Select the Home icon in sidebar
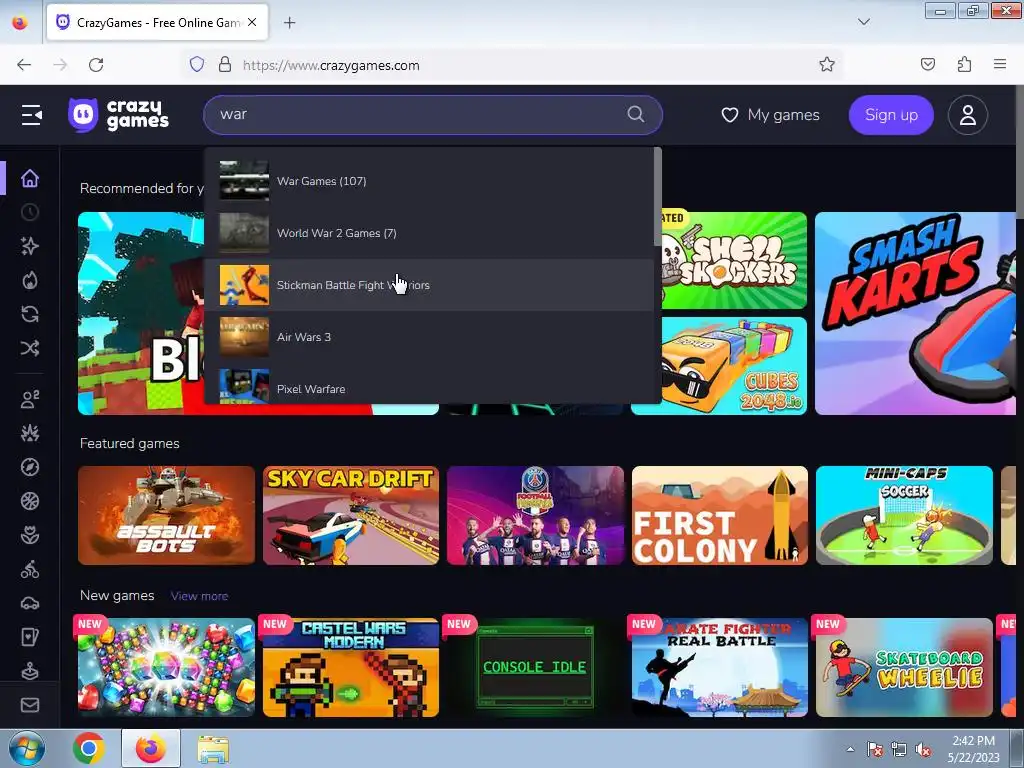The height and width of the screenshot is (768, 1024). (30, 178)
